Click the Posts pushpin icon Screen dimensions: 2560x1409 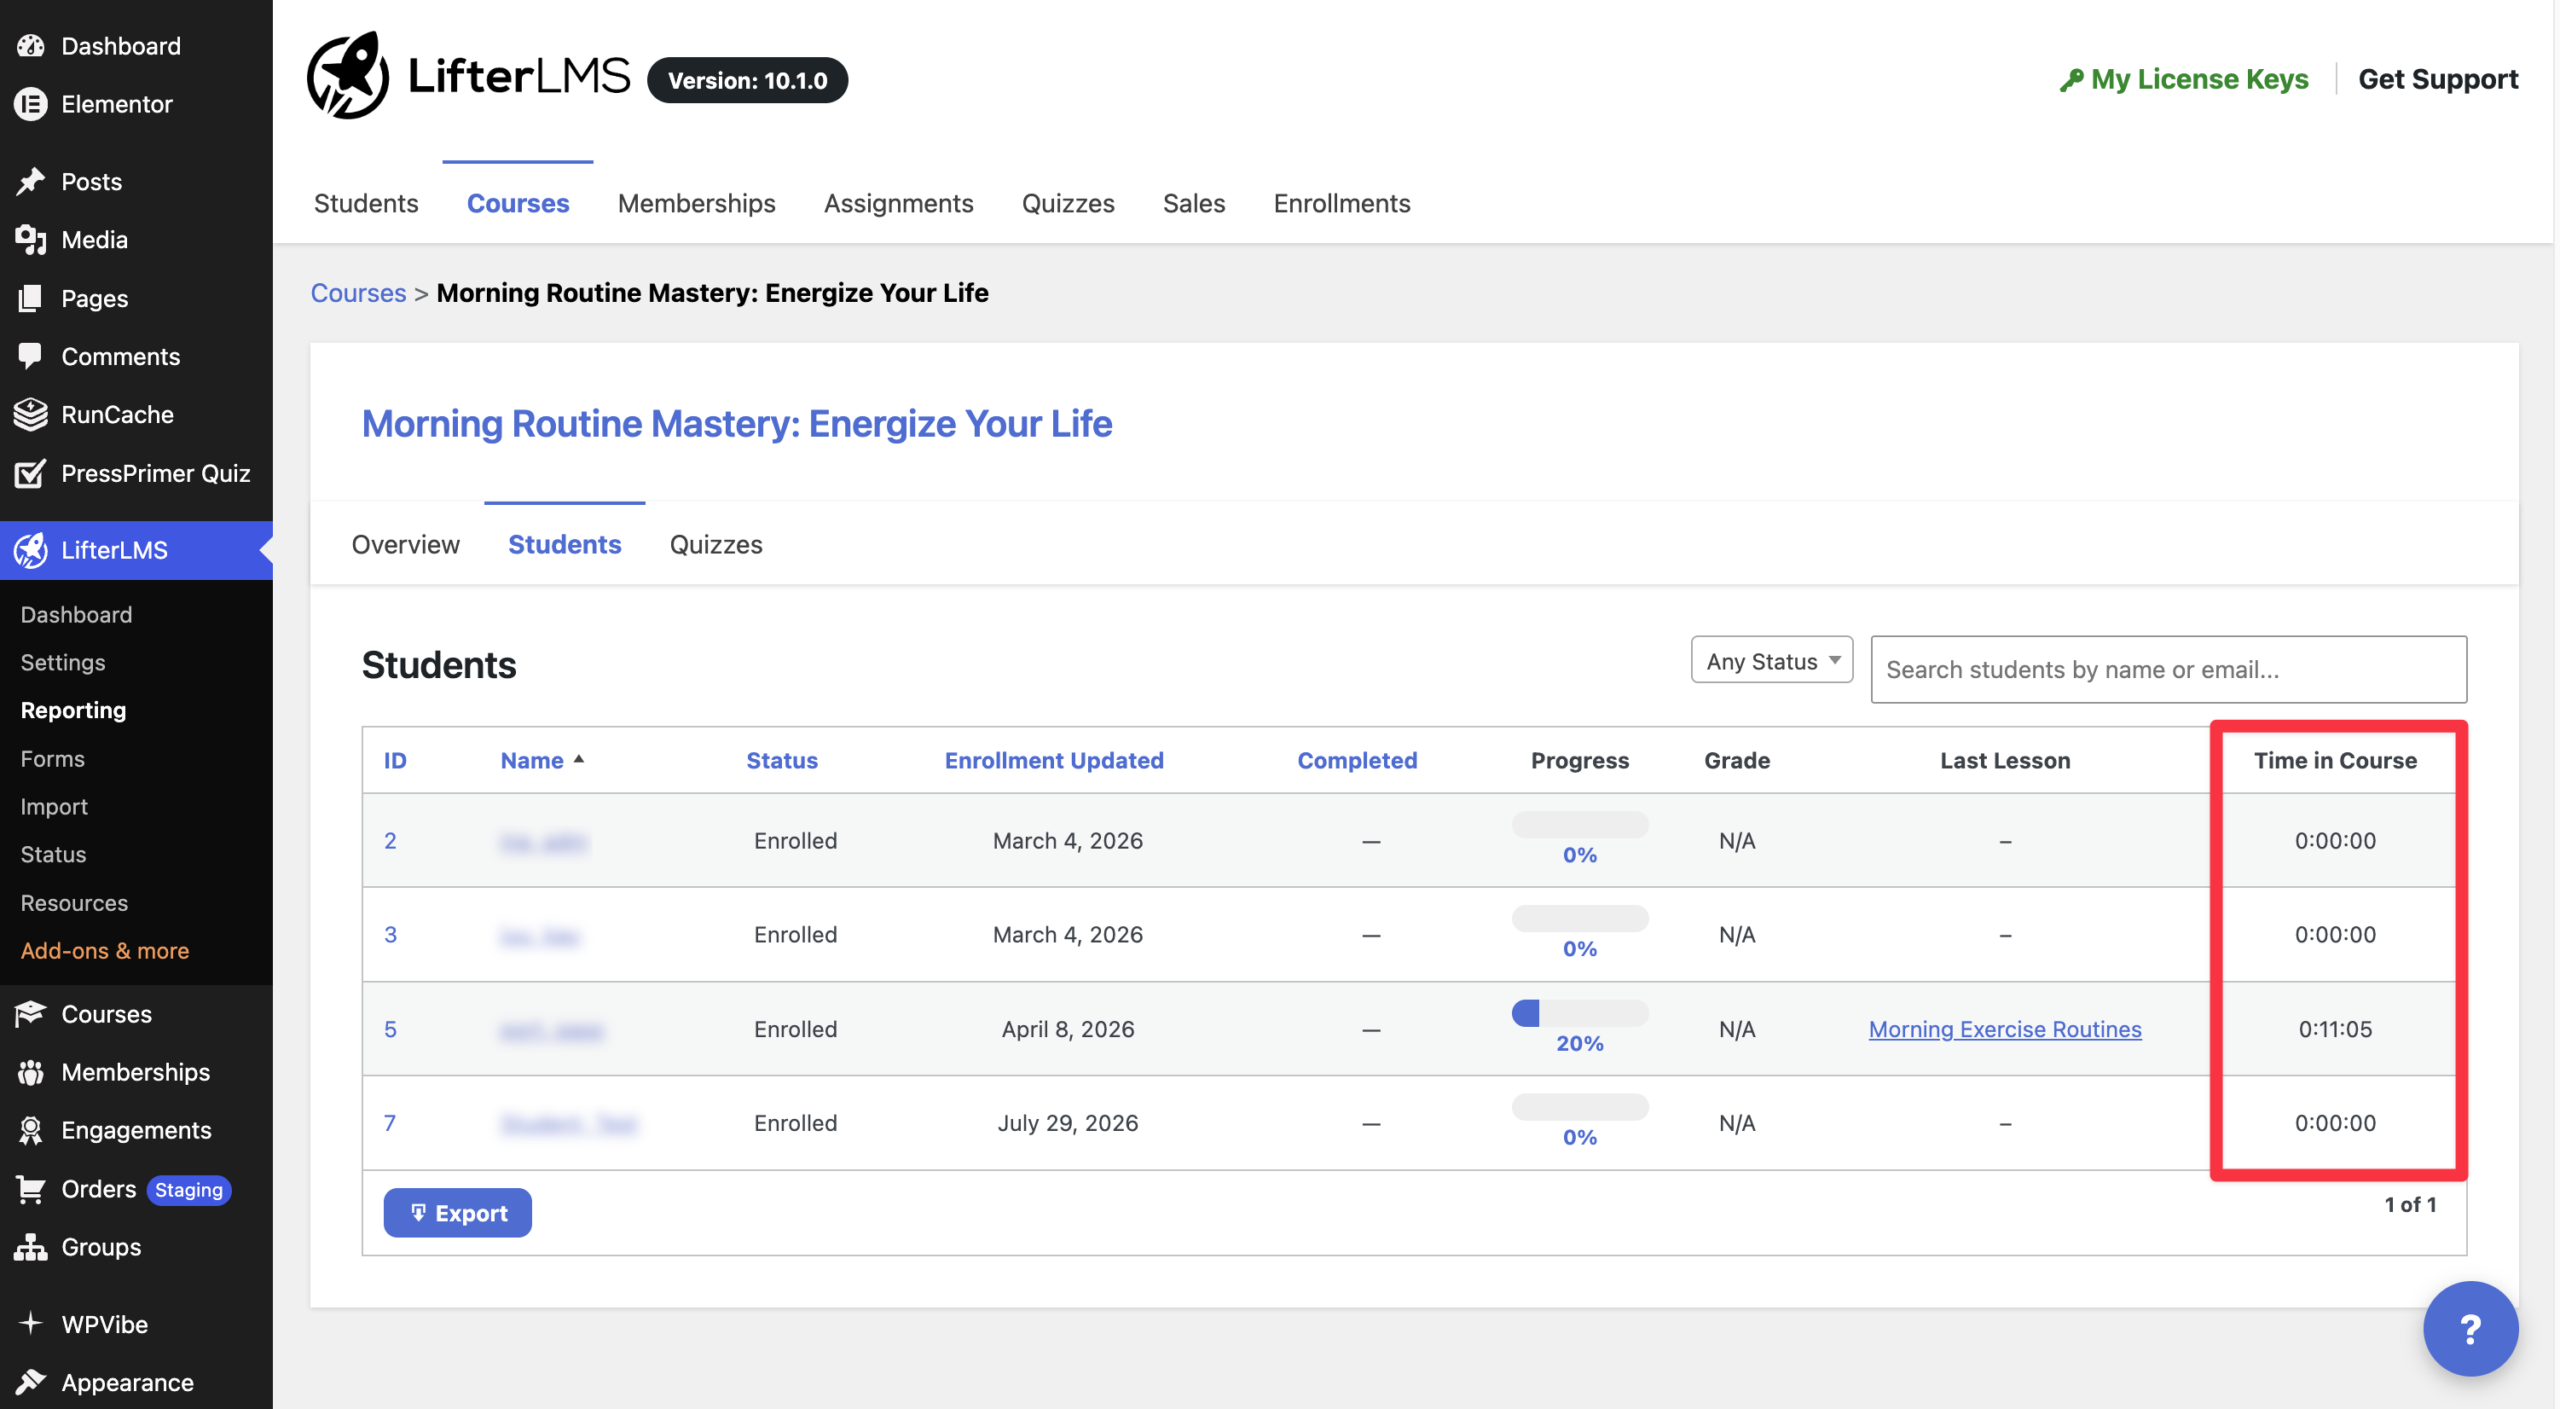coord(31,181)
